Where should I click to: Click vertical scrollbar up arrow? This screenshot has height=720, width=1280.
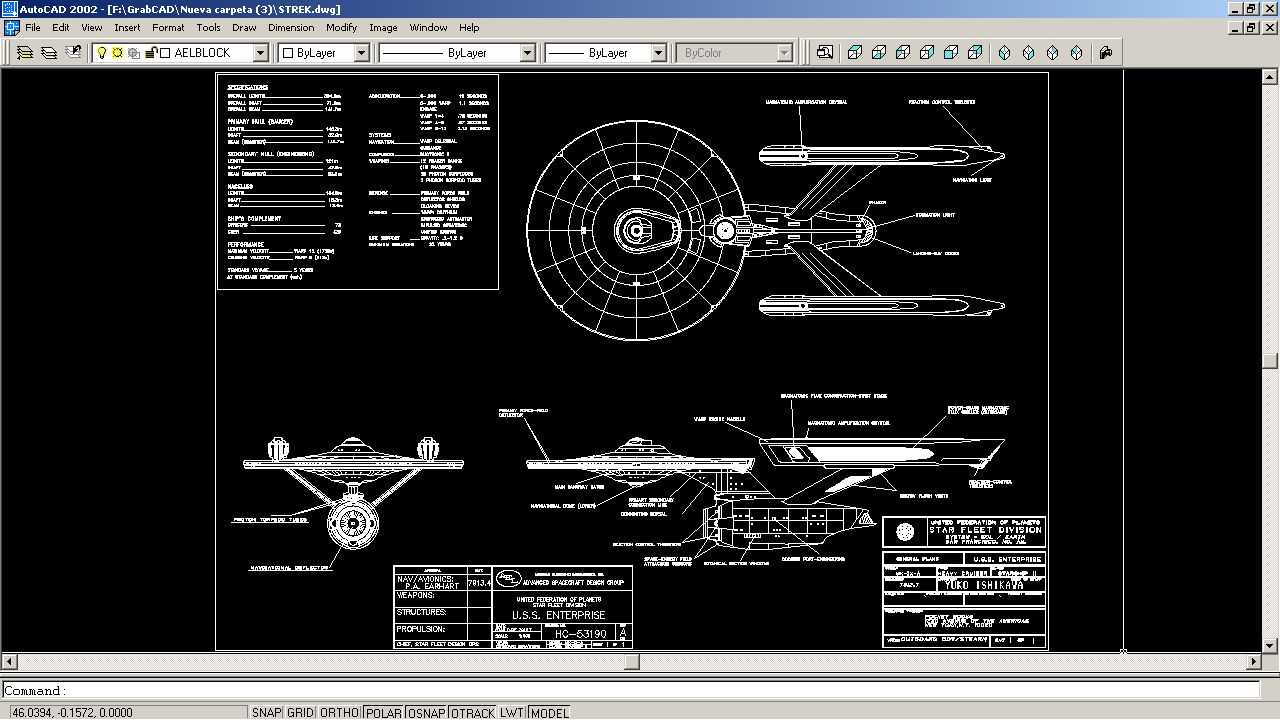click(1271, 76)
